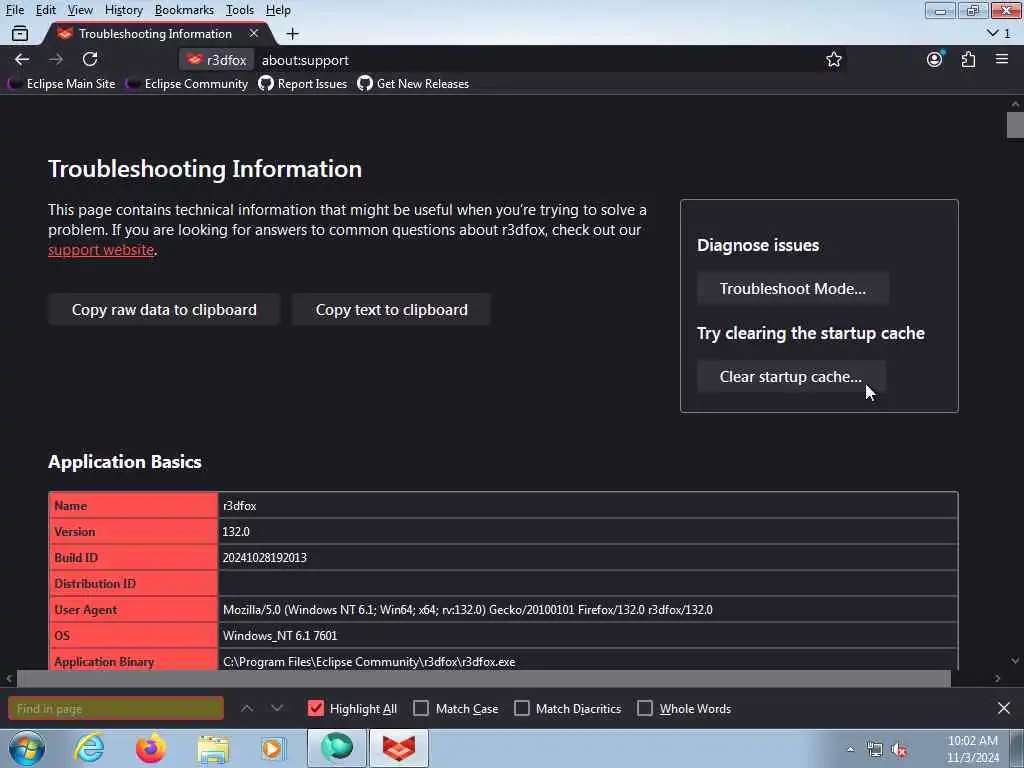Open Windows Start button
Image resolution: width=1024 pixels, height=768 pixels.
[x=27, y=748]
